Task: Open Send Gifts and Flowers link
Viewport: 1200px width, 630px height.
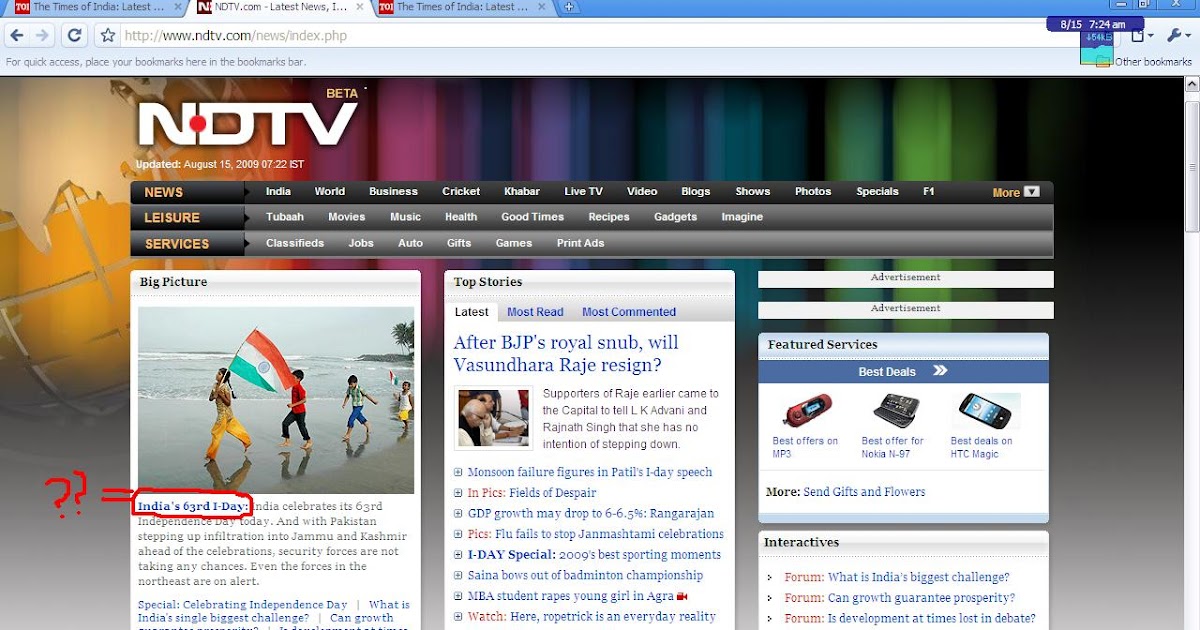Action: click(864, 492)
